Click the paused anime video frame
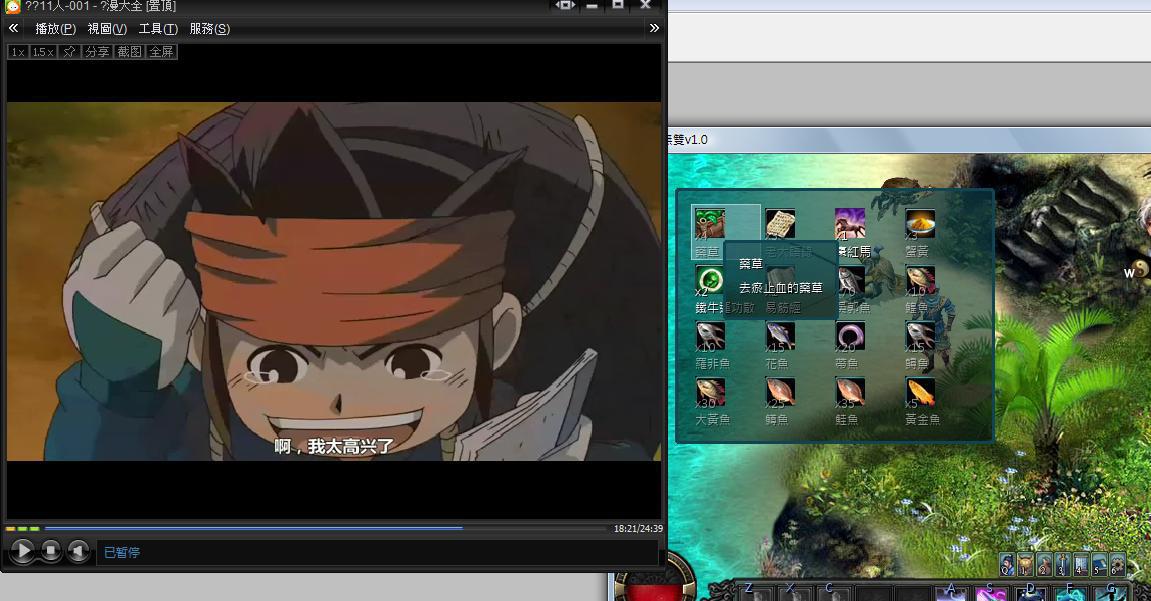The width and height of the screenshot is (1151, 601). tap(334, 282)
